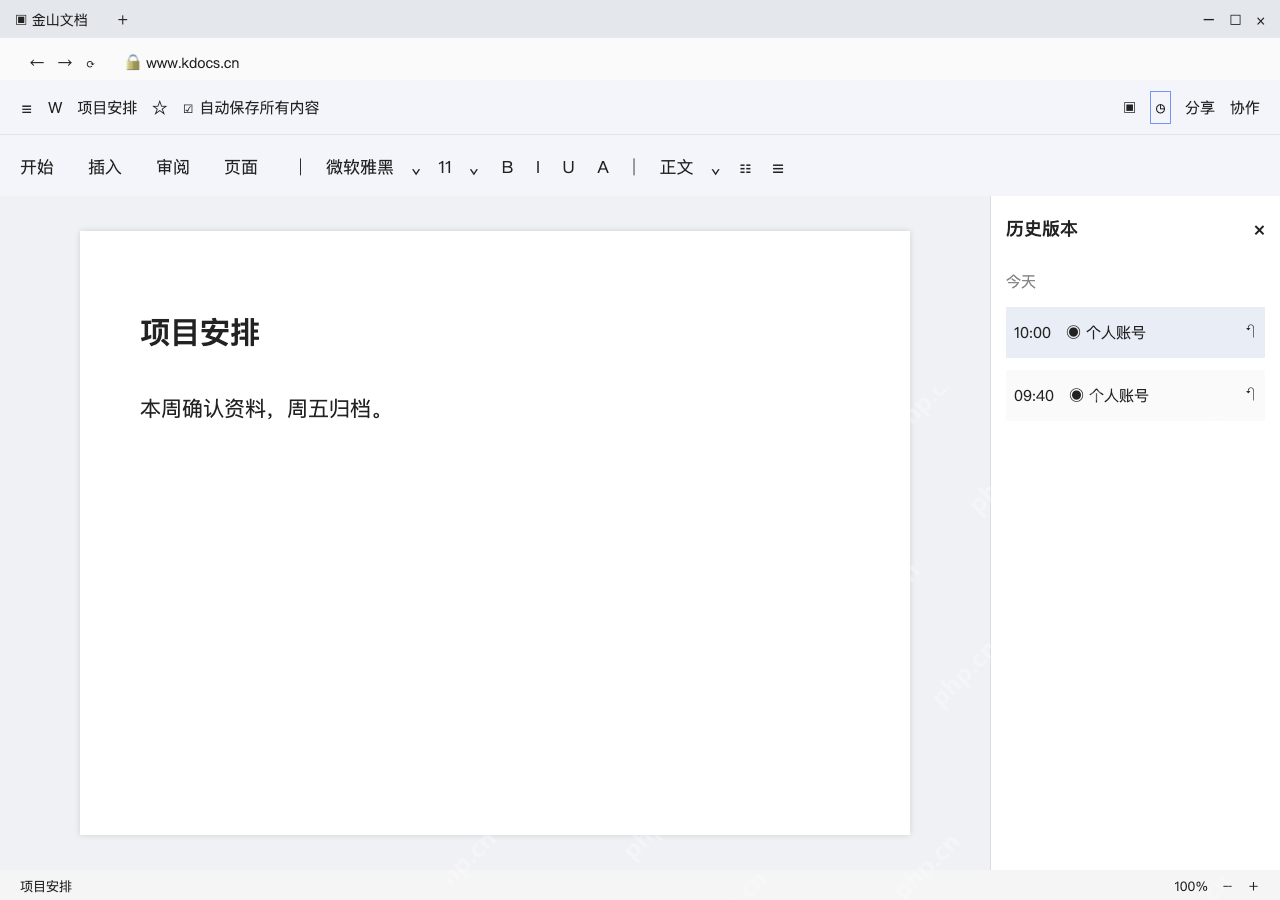Toggle the history version clock icon
The height and width of the screenshot is (900, 1280).
1160,108
